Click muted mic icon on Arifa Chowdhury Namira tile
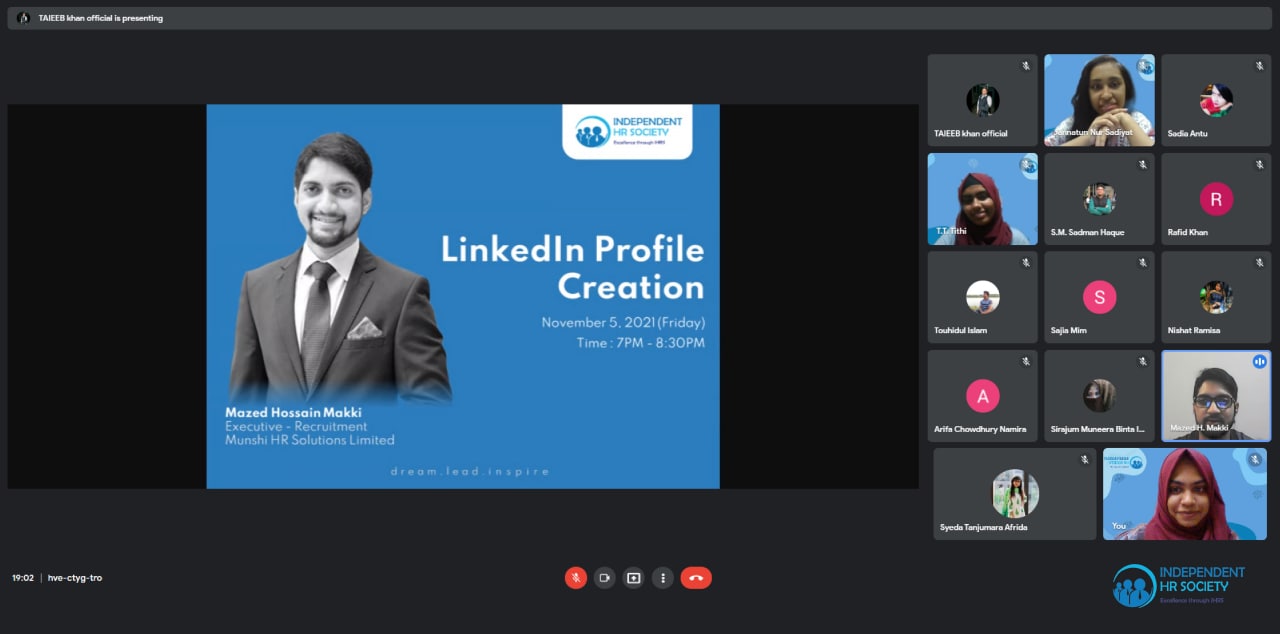The height and width of the screenshot is (634, 1280). (x=1025, y=362)
